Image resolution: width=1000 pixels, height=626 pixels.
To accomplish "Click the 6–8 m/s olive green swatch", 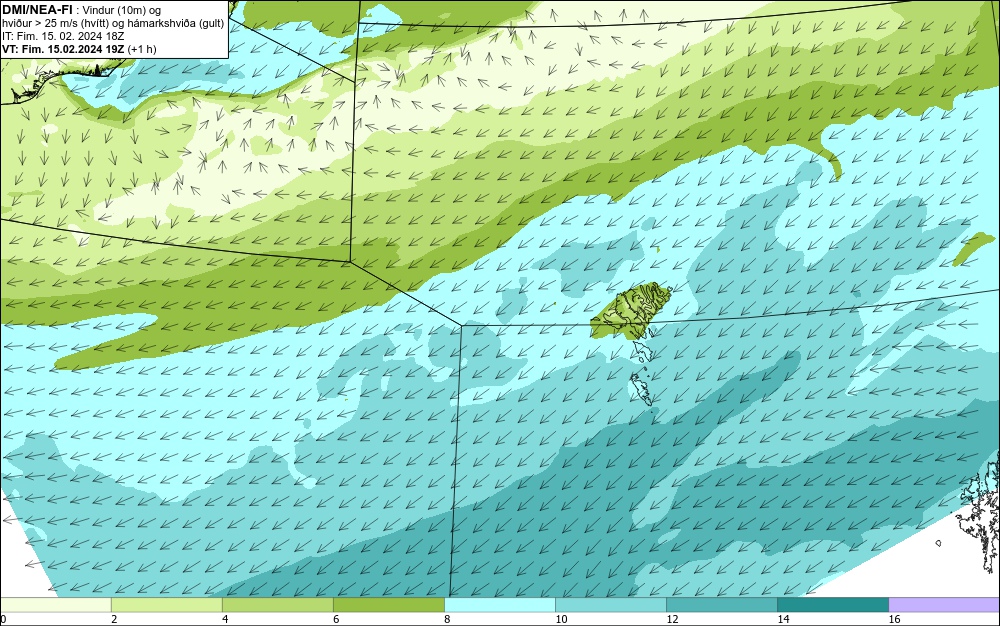I will 388,604.
